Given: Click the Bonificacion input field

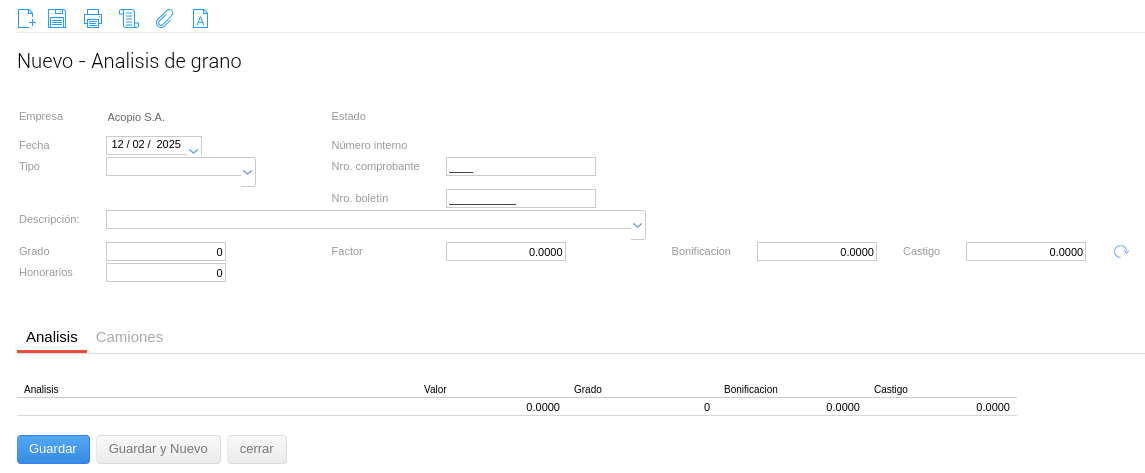Looking at the screenshot, I should pyautogui.click(x=816, y=252).
